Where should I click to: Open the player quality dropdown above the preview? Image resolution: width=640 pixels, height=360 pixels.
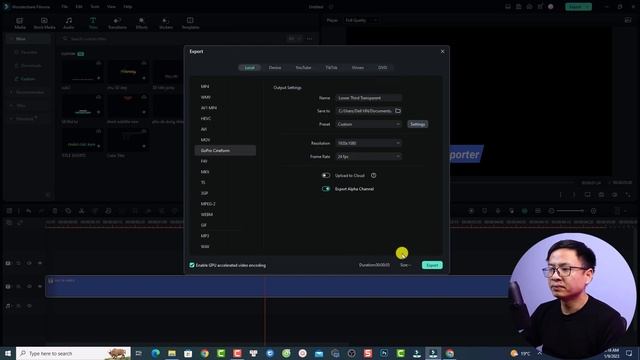(362, 20)
